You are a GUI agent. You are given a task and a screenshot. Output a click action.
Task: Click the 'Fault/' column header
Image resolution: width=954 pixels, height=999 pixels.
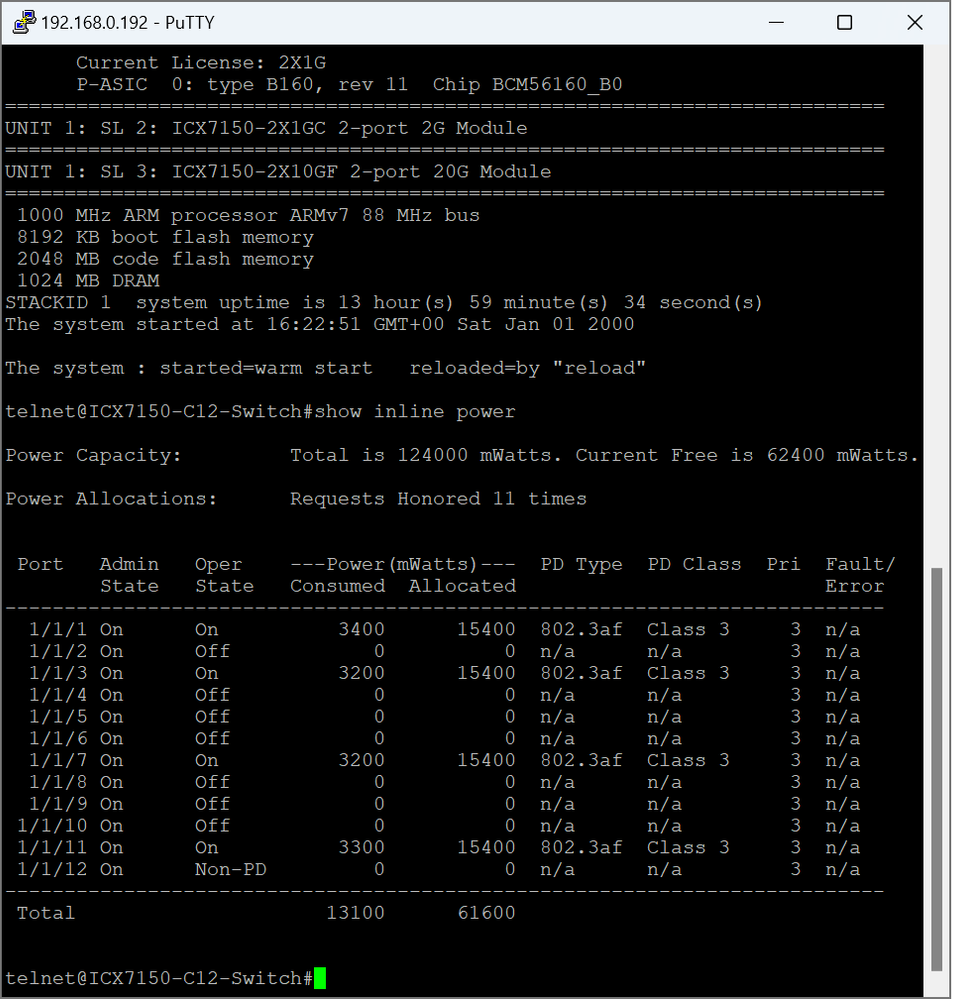[x=860, y=564]
